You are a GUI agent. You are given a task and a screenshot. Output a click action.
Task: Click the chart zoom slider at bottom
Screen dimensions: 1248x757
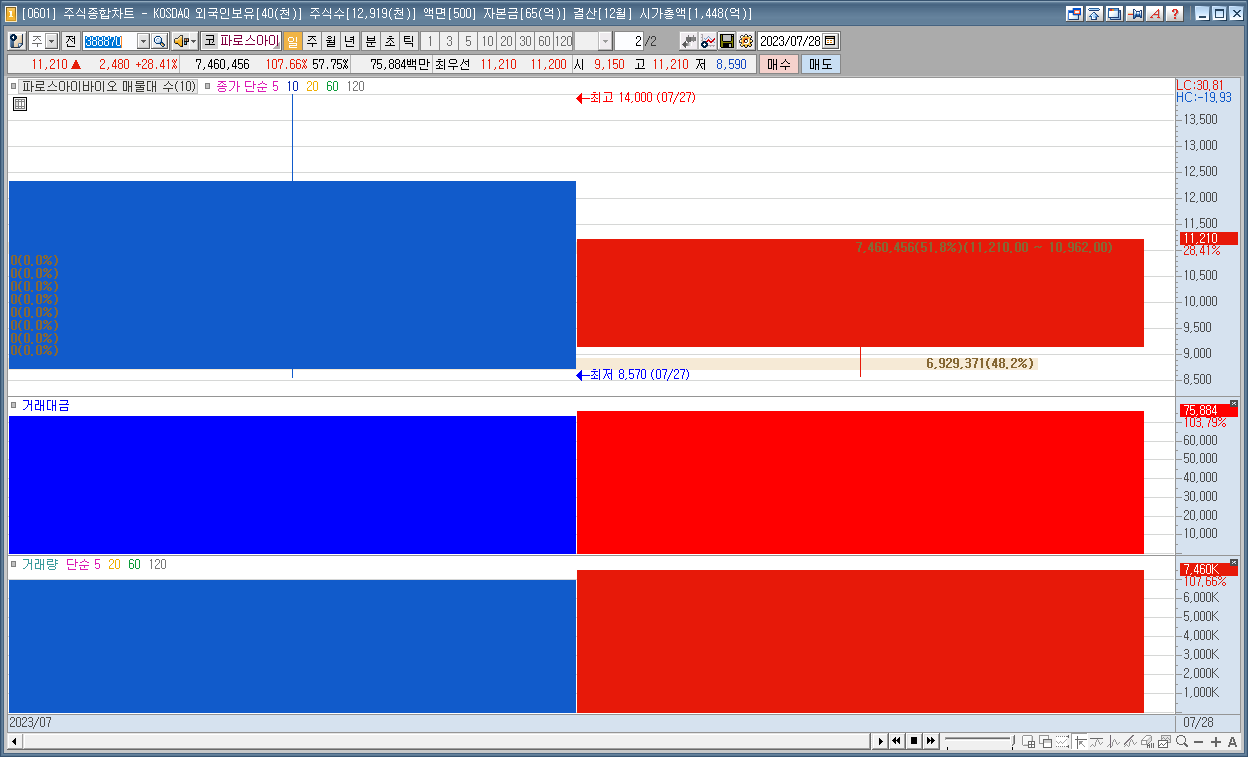point(978,741)
